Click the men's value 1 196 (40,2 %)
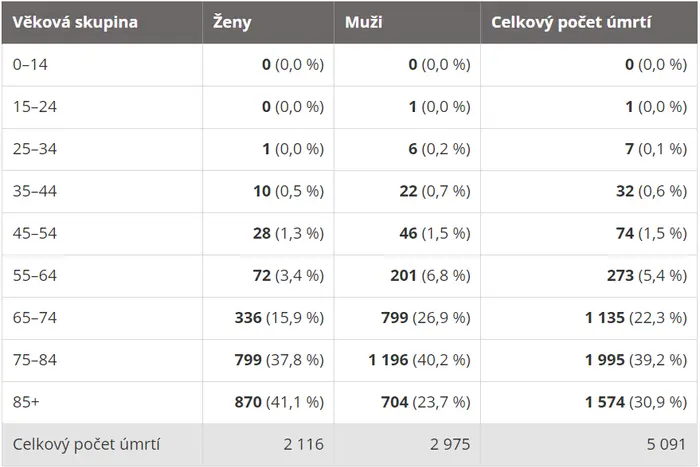700x467 pixels. pyautogui.click(x=420, y=360)
